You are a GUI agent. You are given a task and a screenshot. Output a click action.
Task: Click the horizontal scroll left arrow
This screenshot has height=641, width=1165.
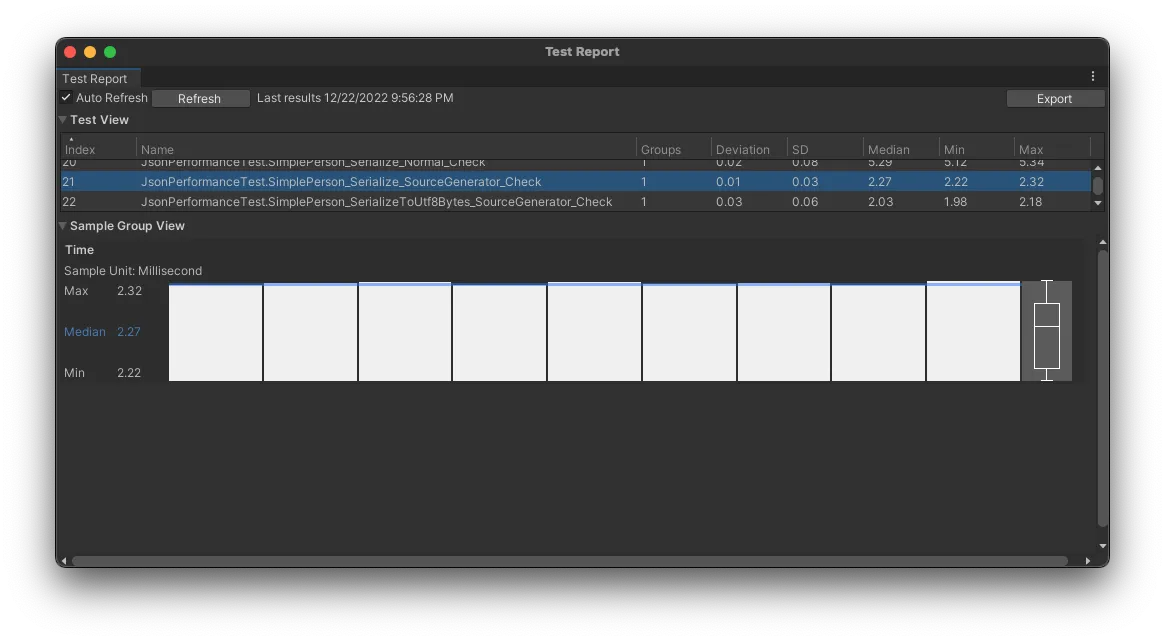point(64,561)
